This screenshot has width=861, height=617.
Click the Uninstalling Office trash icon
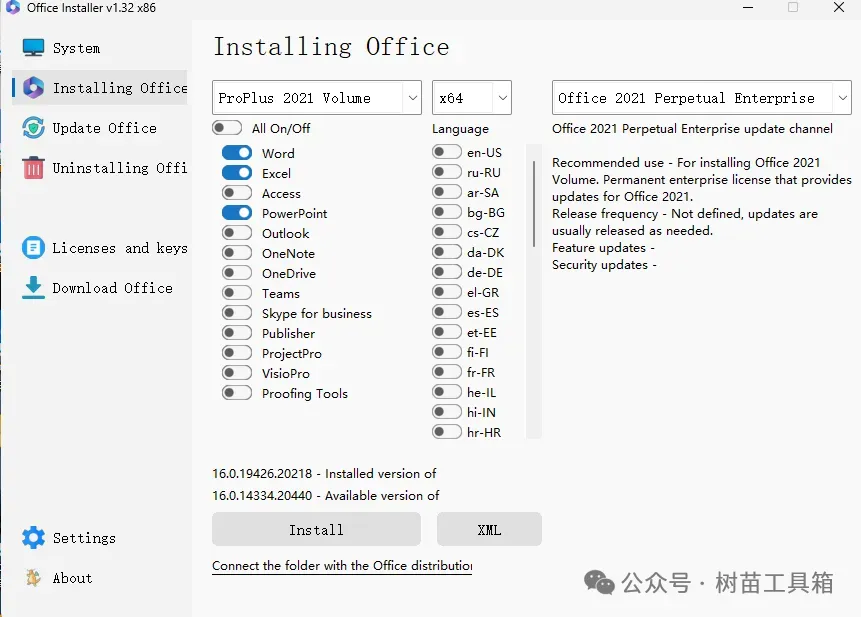point(34,168)
